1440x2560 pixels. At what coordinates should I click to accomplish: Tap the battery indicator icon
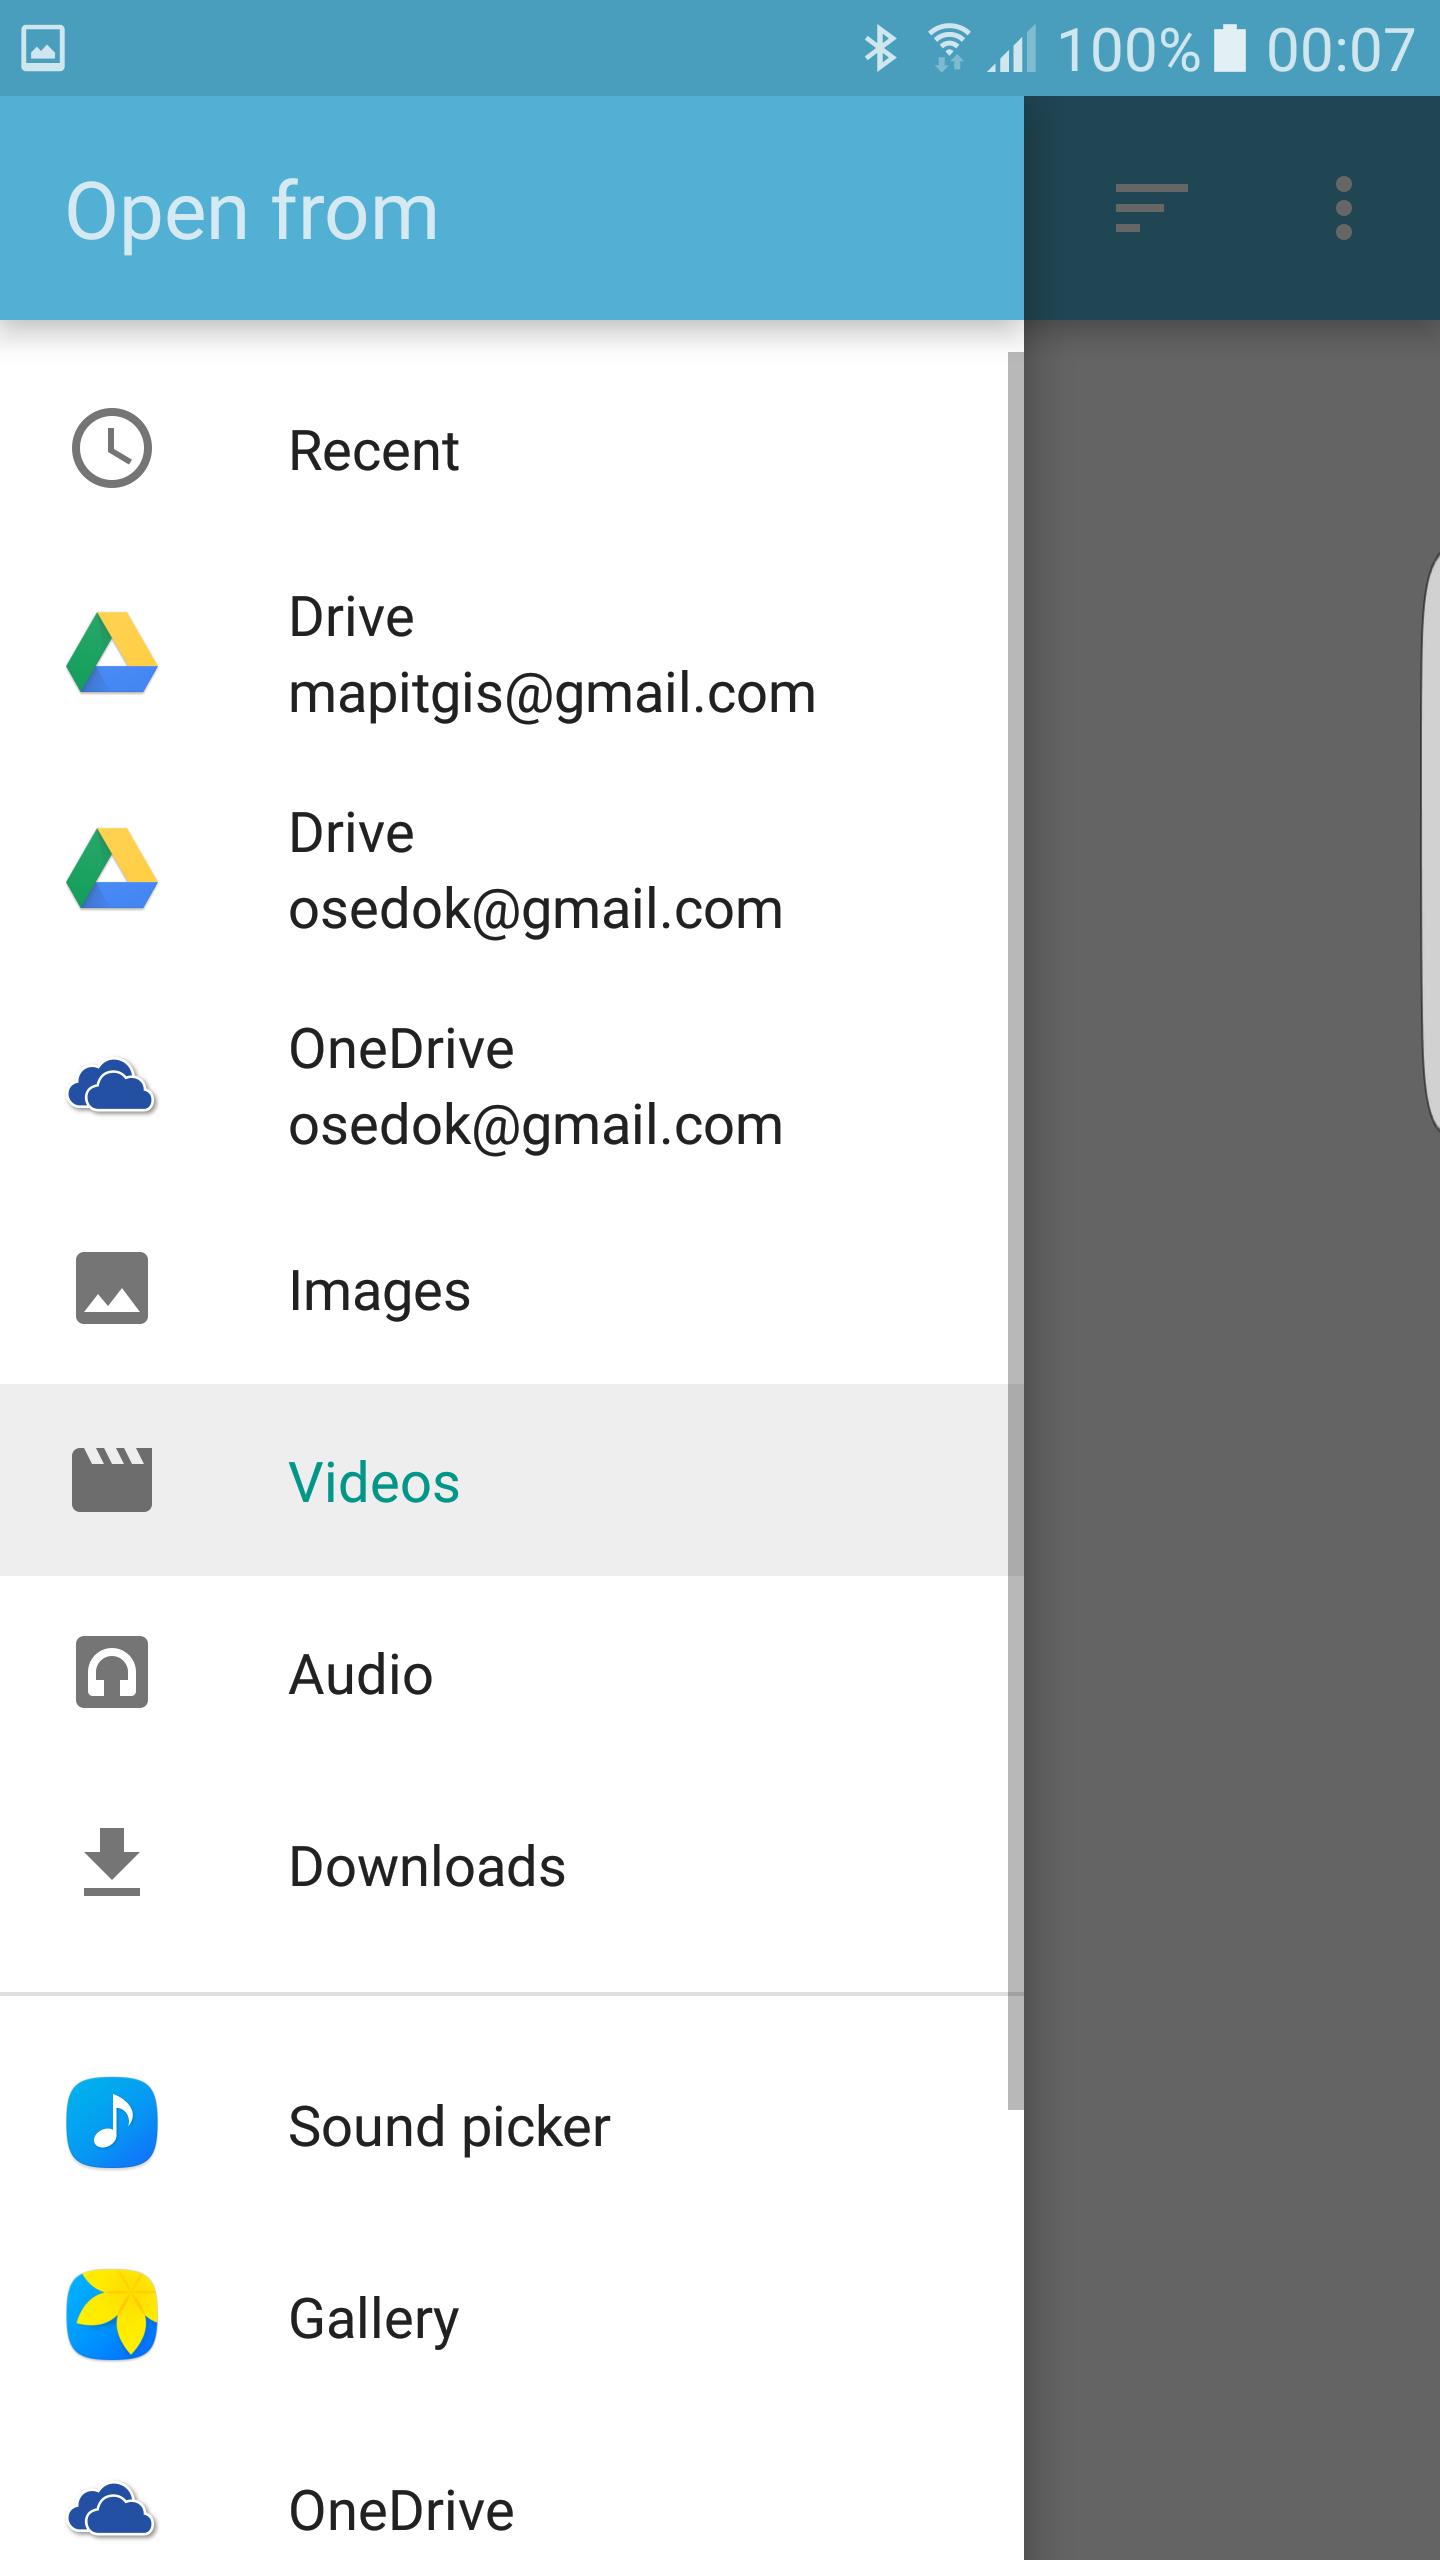pos(1231,48)
